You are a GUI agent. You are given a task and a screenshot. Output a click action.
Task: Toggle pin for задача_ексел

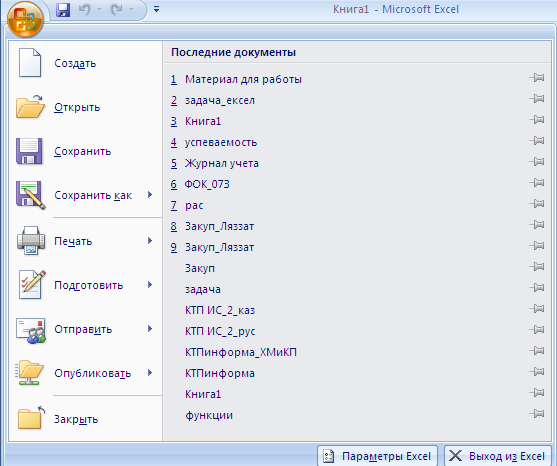pyautogui.click(x=537, y=98)
